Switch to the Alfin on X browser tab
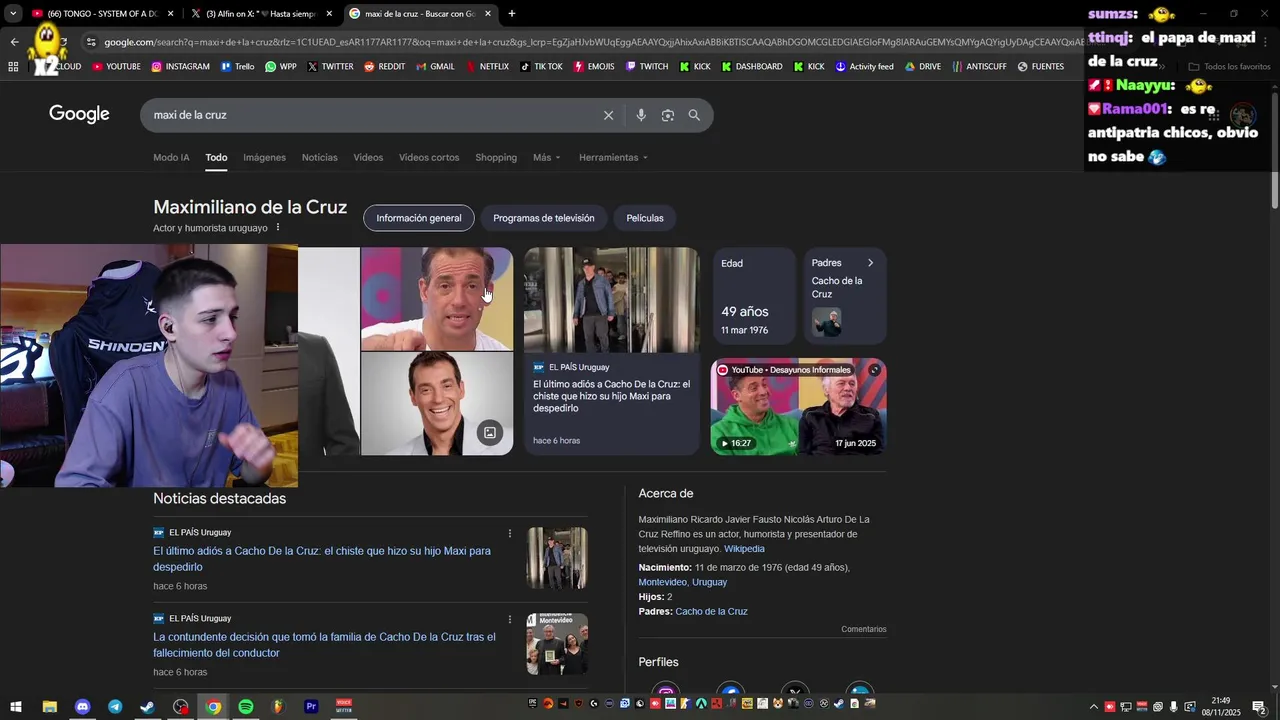This screenshot has width=1280, height=720. pyautogui.click(x=262, y=14)
